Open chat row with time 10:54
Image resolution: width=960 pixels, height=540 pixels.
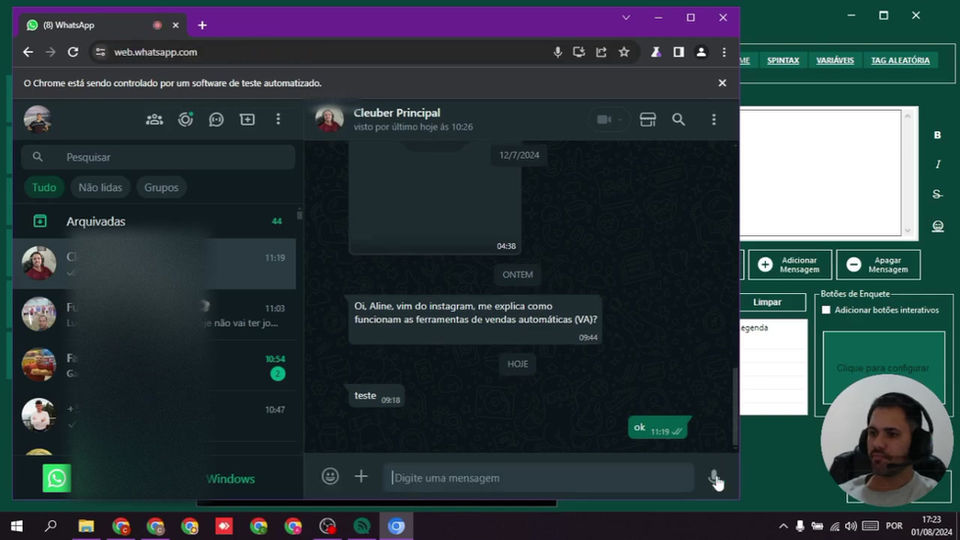[x=154, y=365]
